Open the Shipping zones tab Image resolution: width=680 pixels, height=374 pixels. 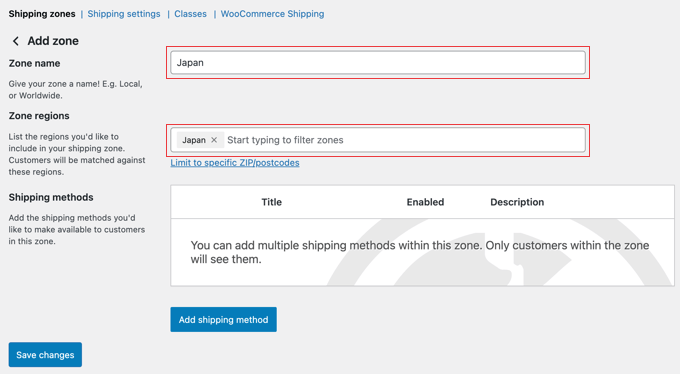[42, 14]
